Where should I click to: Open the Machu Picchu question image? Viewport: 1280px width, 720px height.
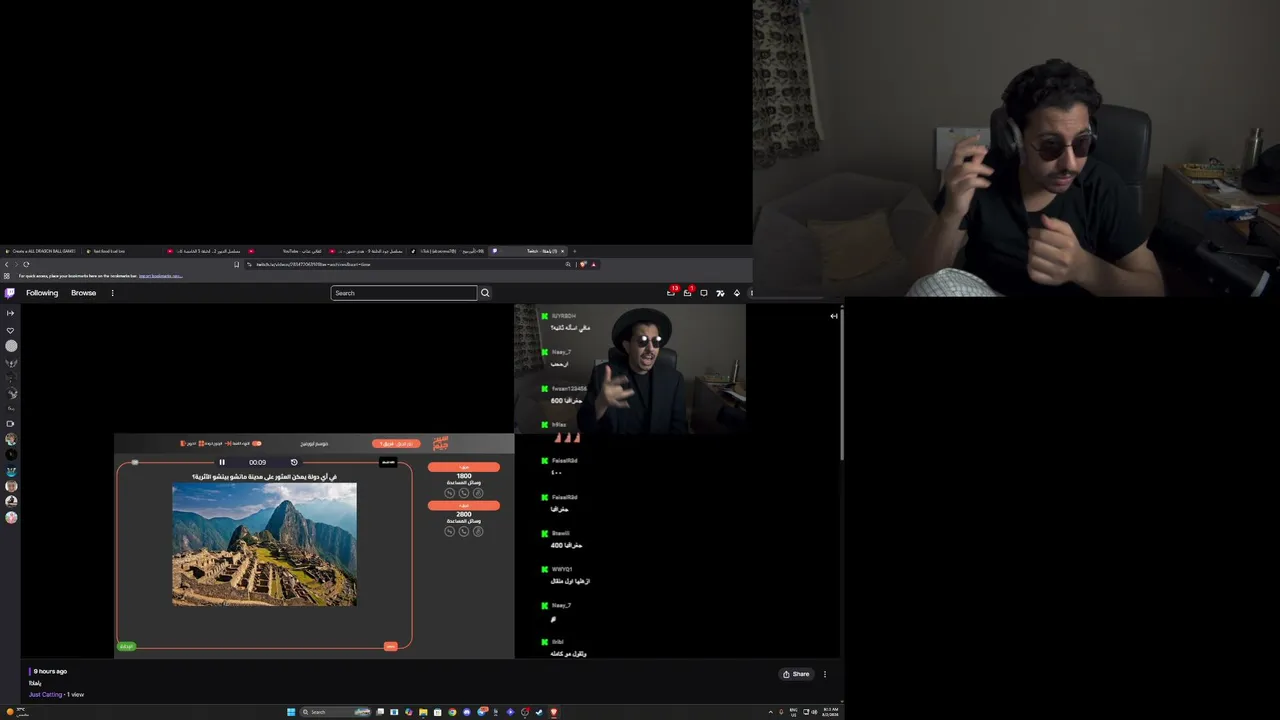(x=264, y=544)
